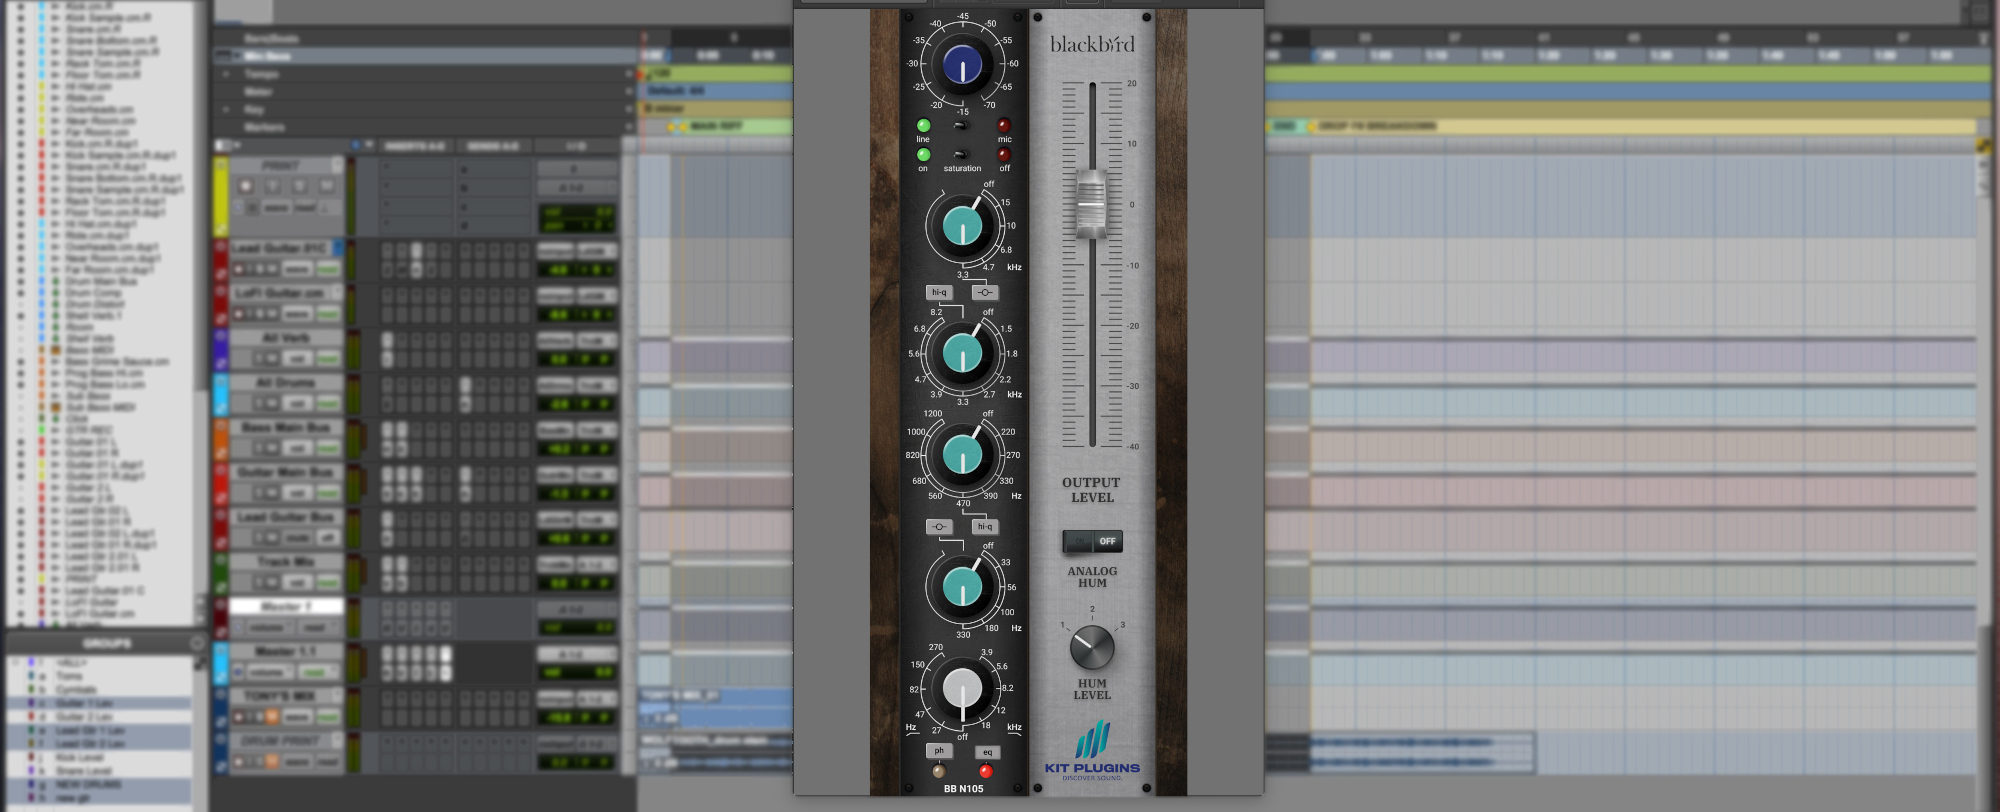Toggle the bell shape button below the 470 Hz knob
Screen dimensions: 2000x812
[938, 526]
